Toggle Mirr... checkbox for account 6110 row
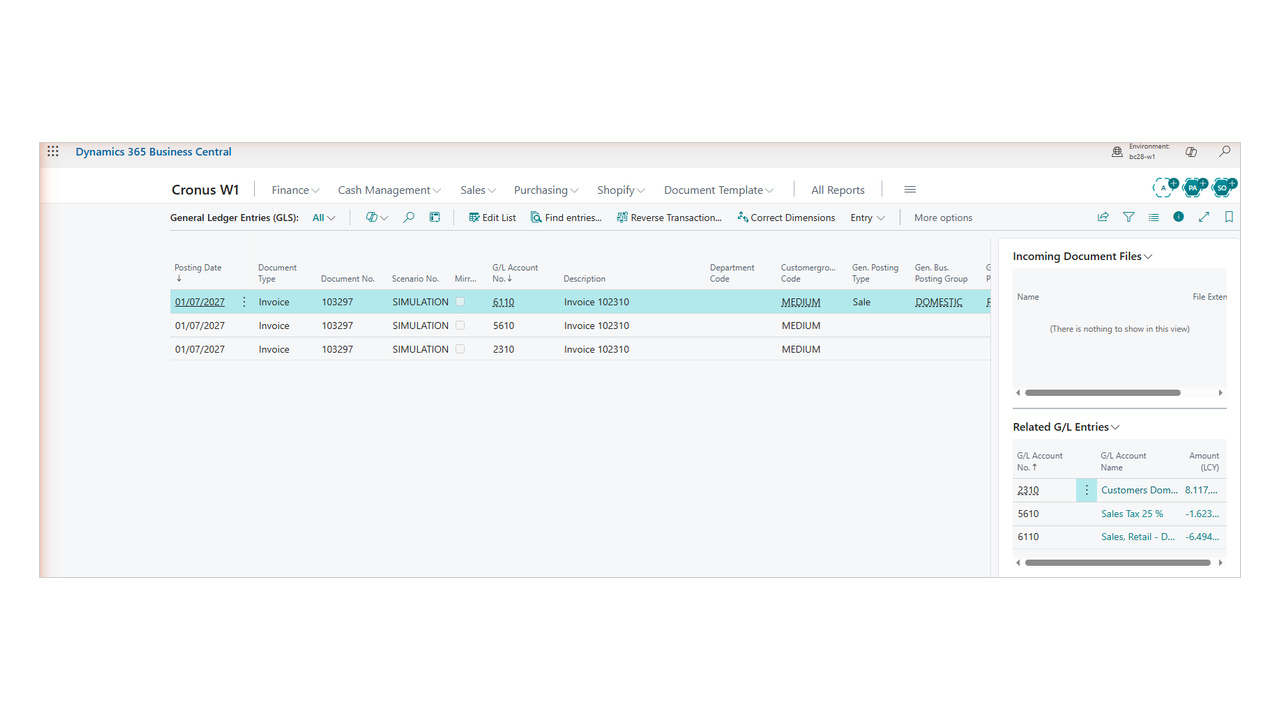 [x=460, y=302]
